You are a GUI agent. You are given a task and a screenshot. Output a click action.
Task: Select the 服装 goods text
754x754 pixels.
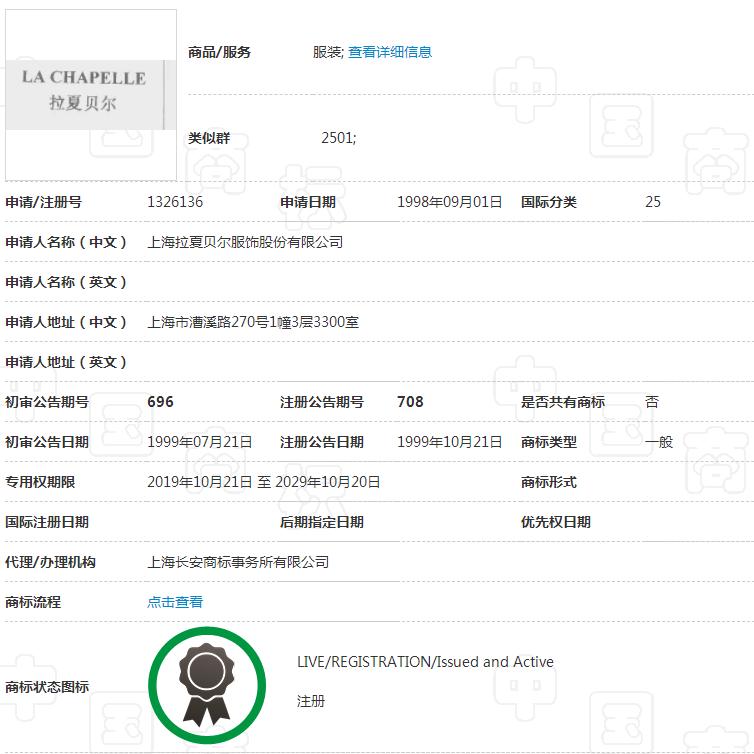point(327,52)
